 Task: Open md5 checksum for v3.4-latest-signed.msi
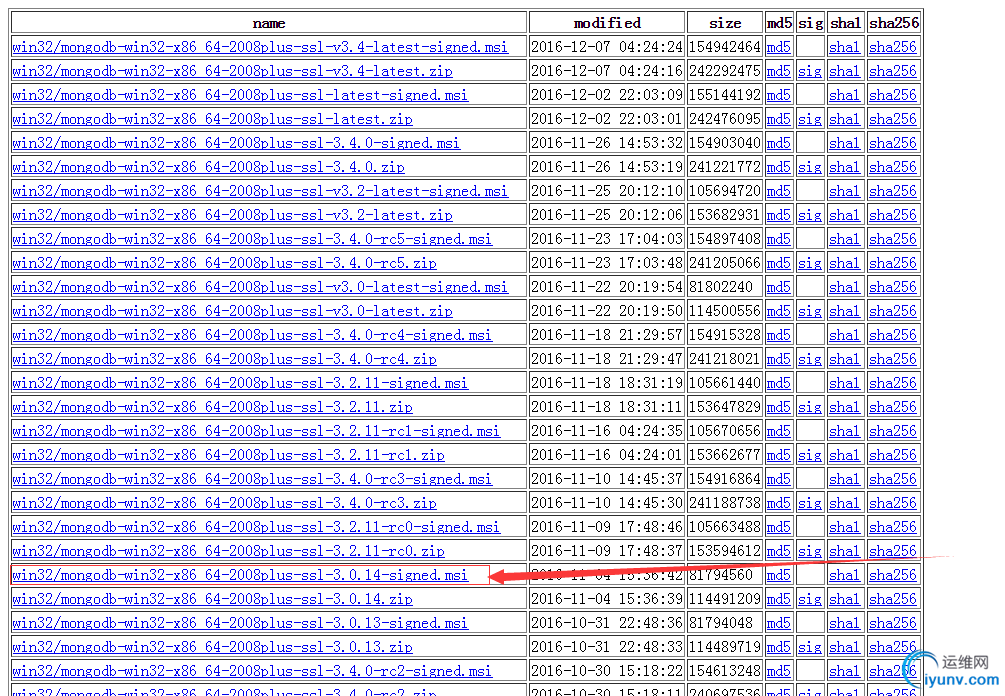(779, 47)
